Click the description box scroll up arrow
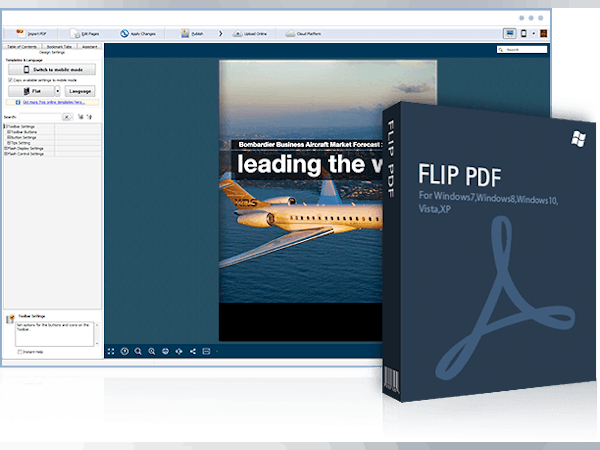The image size is (600, 450). point(96,325)
